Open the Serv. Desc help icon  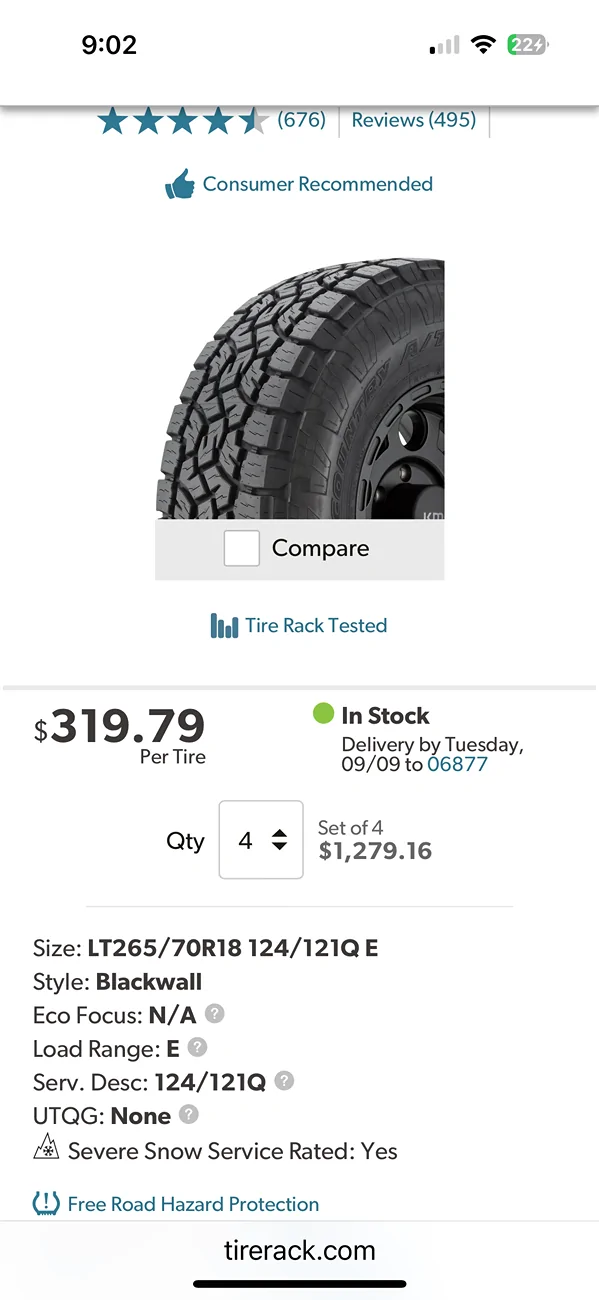(283, 1082)
